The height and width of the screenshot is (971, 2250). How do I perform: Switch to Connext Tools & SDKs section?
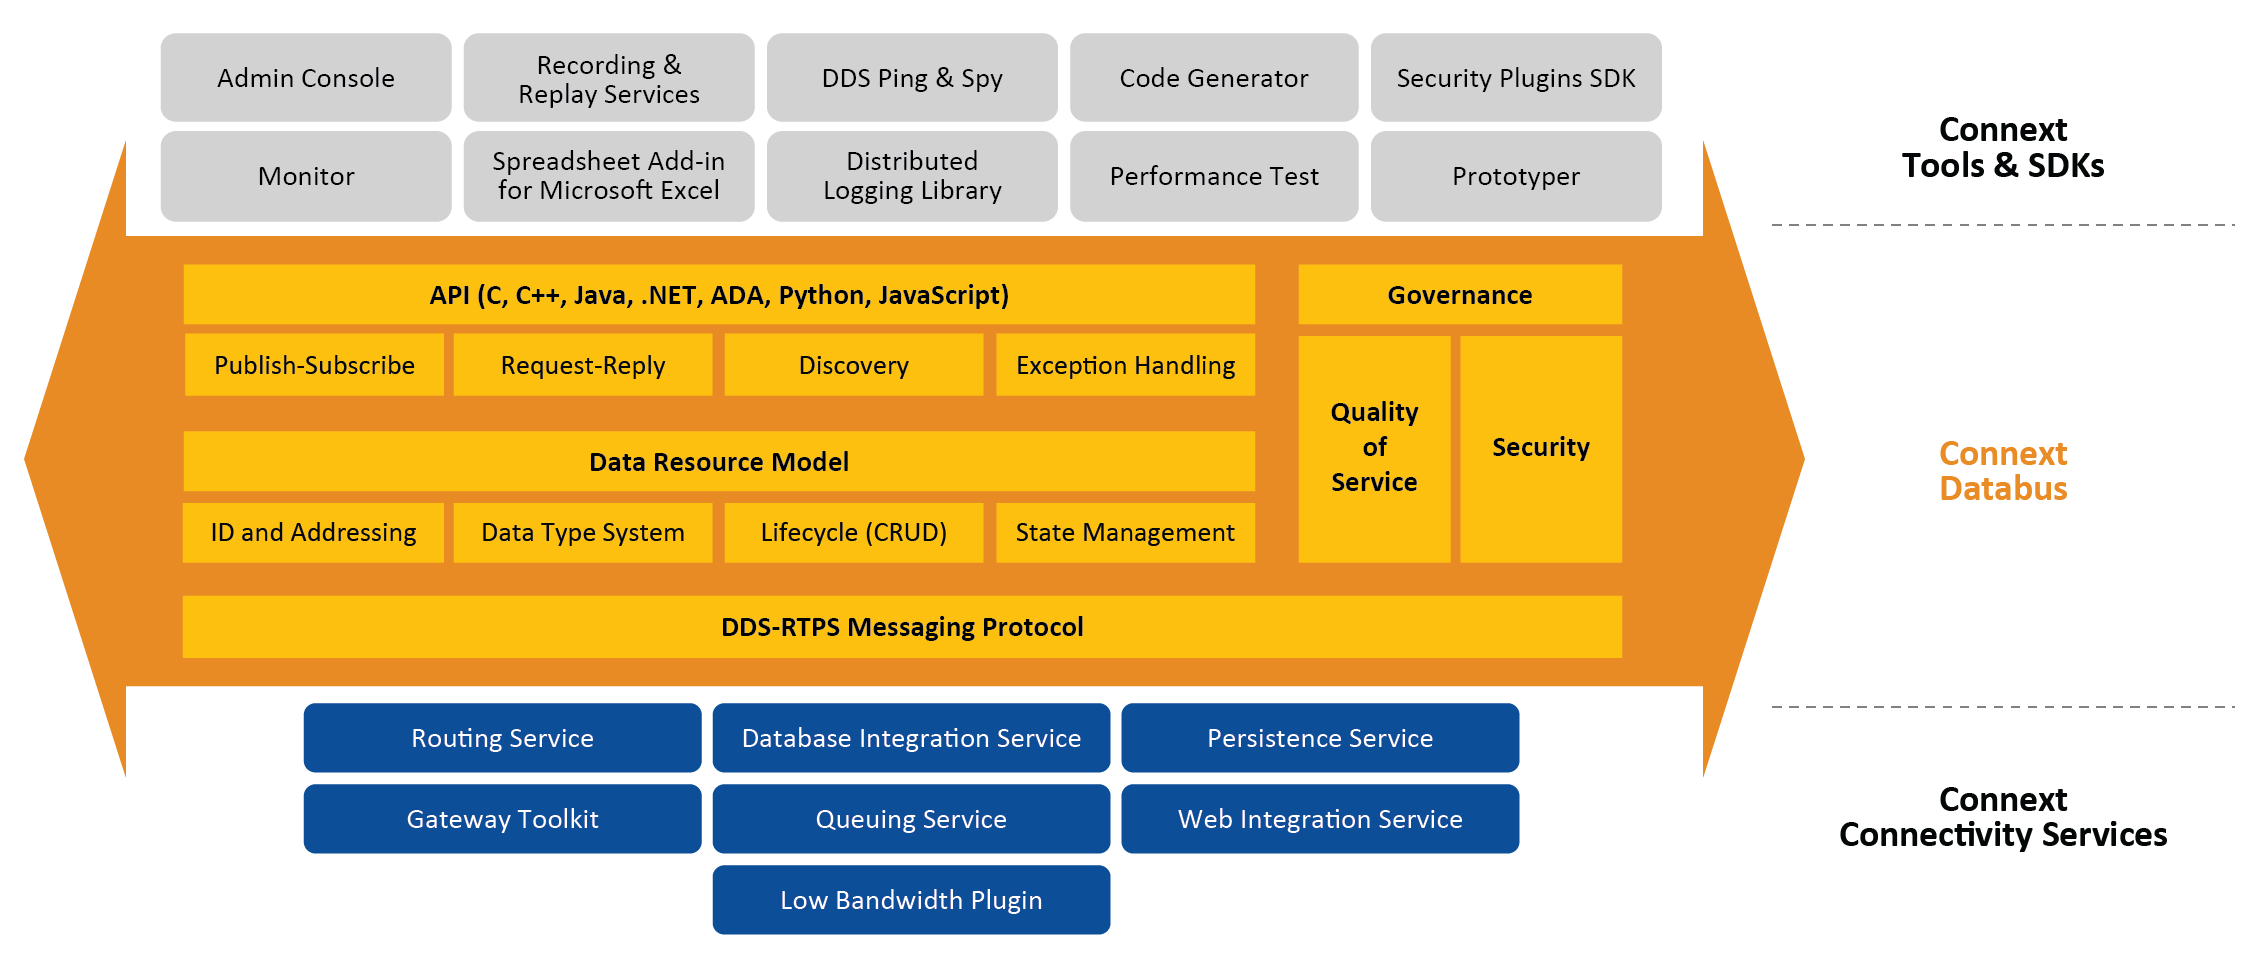point(2003,148)
